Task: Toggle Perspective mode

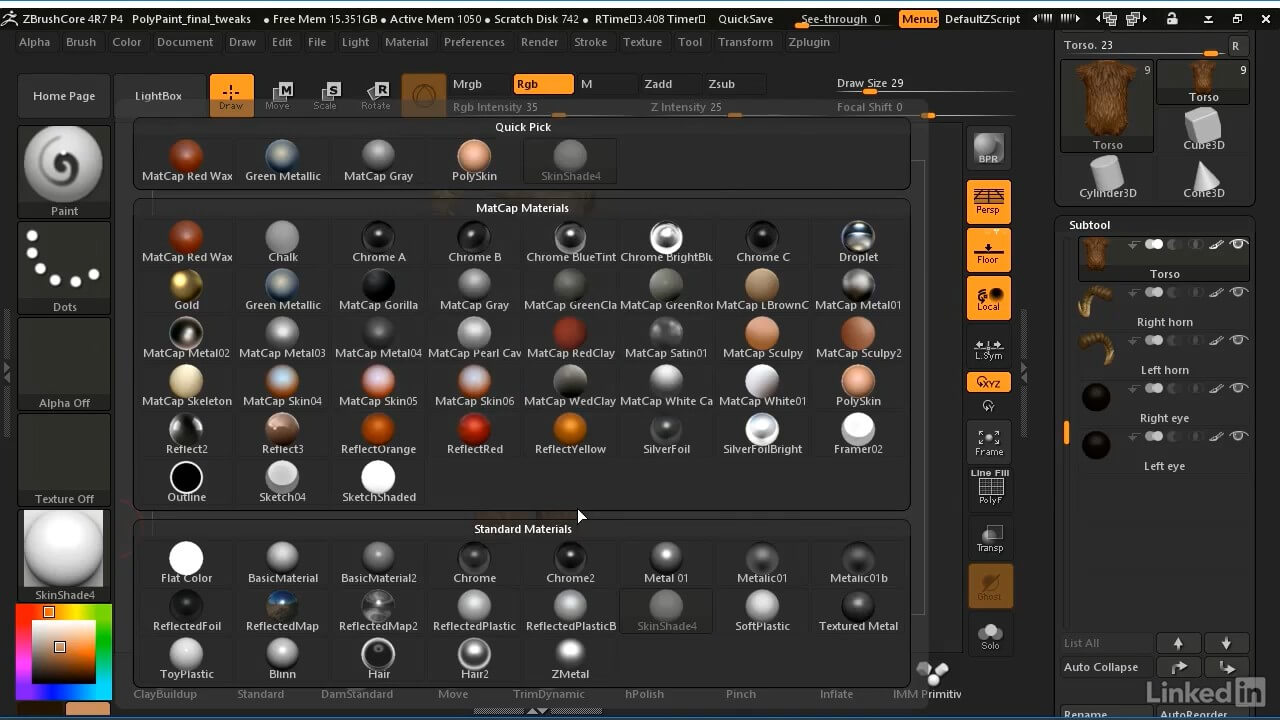Action: [988, 201]
